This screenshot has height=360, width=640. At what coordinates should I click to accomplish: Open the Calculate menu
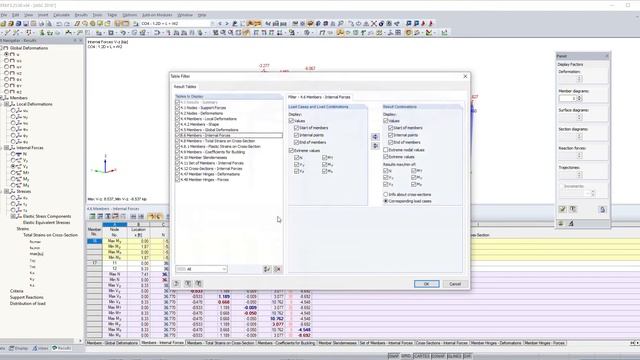pos(61,15)
